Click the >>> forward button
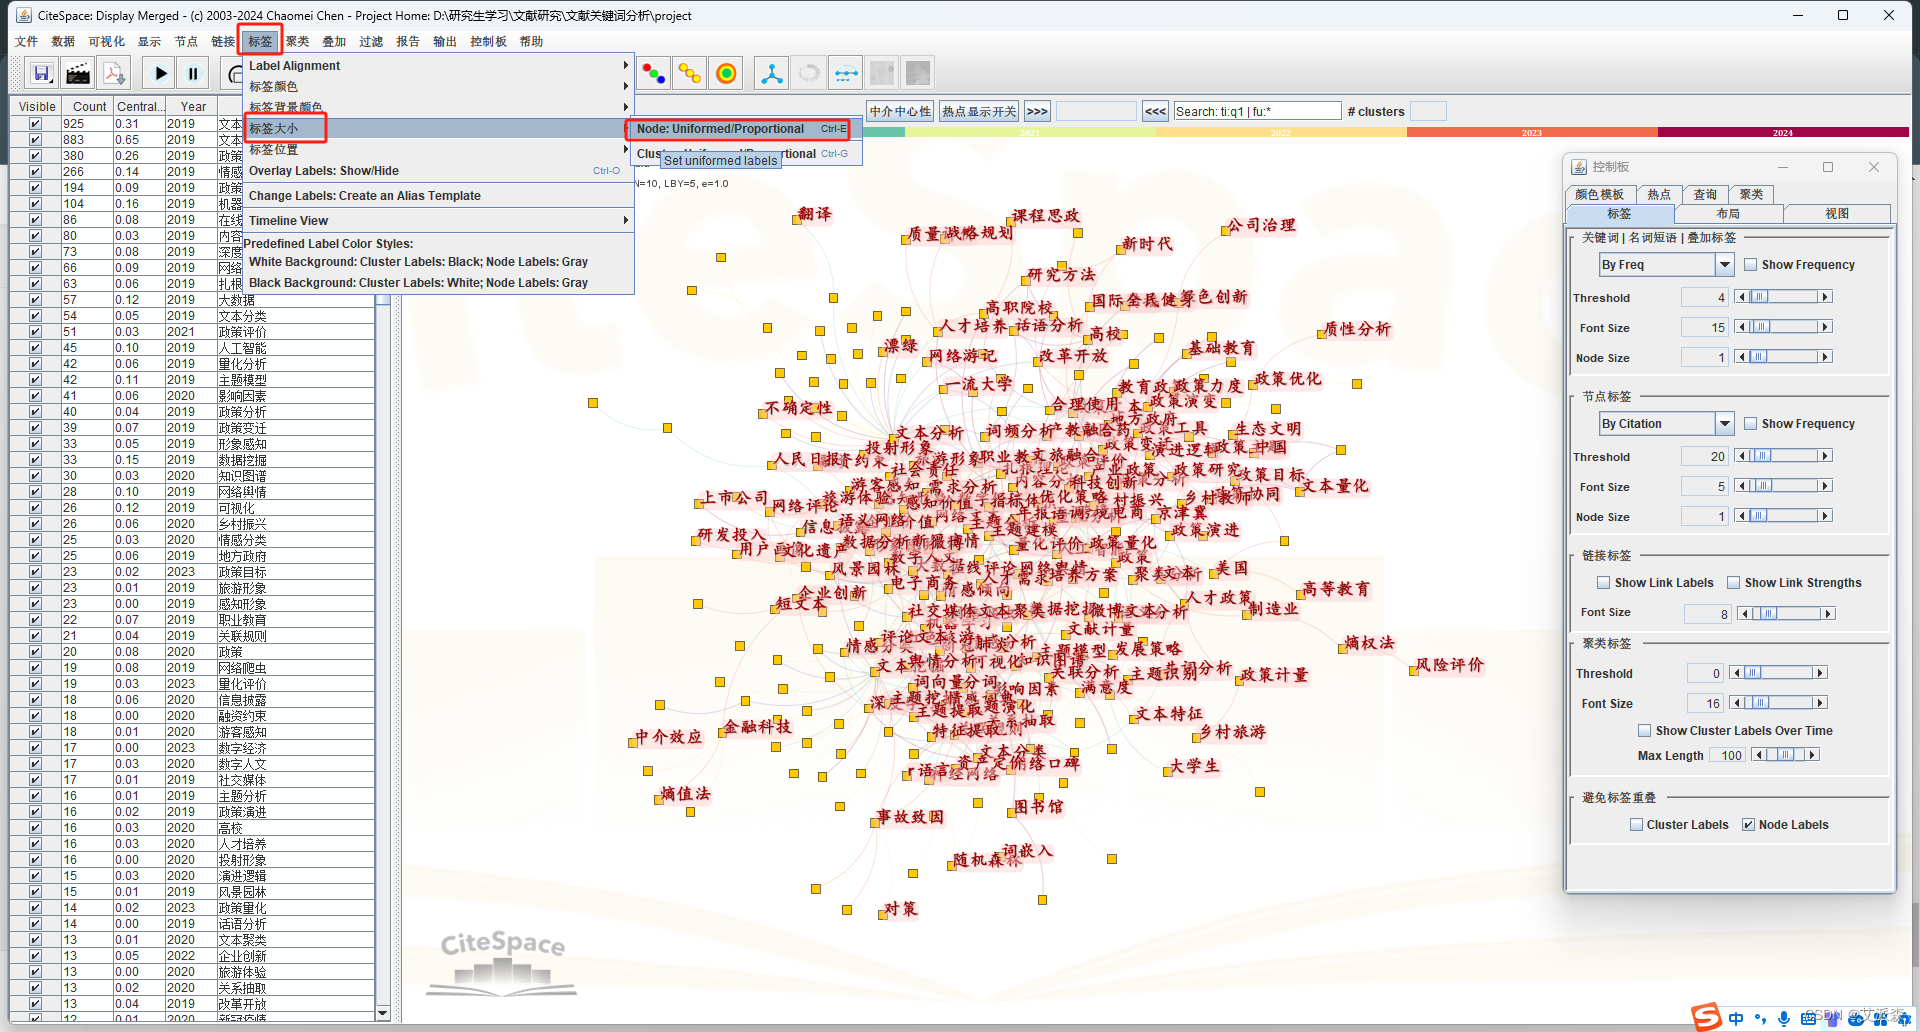 coord(1037,112)
